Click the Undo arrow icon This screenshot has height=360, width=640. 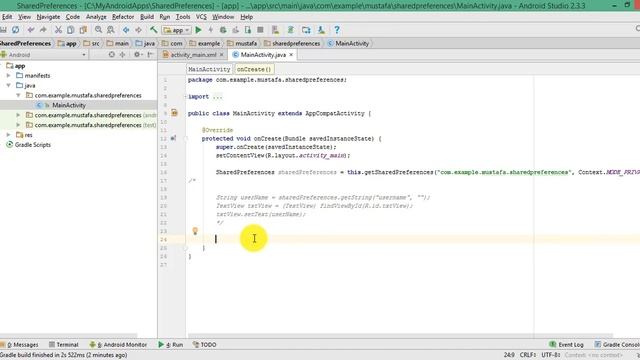coord(31,30)
